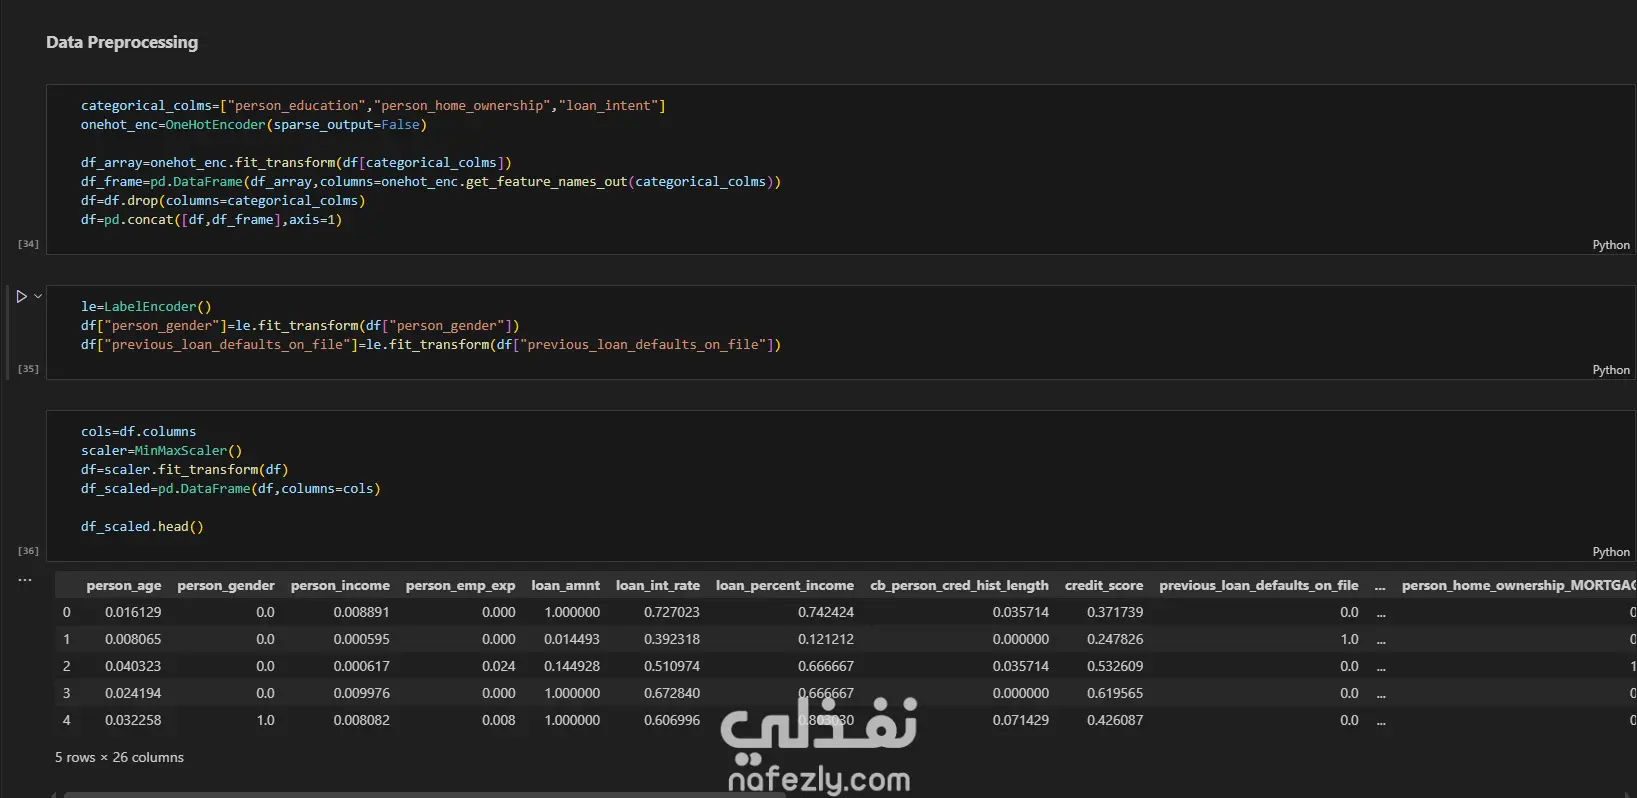Click the scaler=MinMaxScaler() code line

point(162,451)
